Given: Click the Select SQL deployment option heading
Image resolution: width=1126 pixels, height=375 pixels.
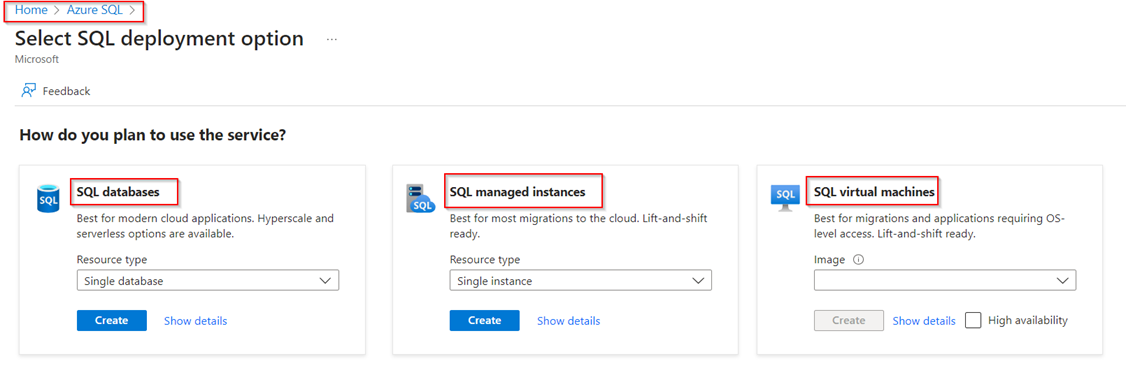Looking at the screenshot, I should [159, 39].
